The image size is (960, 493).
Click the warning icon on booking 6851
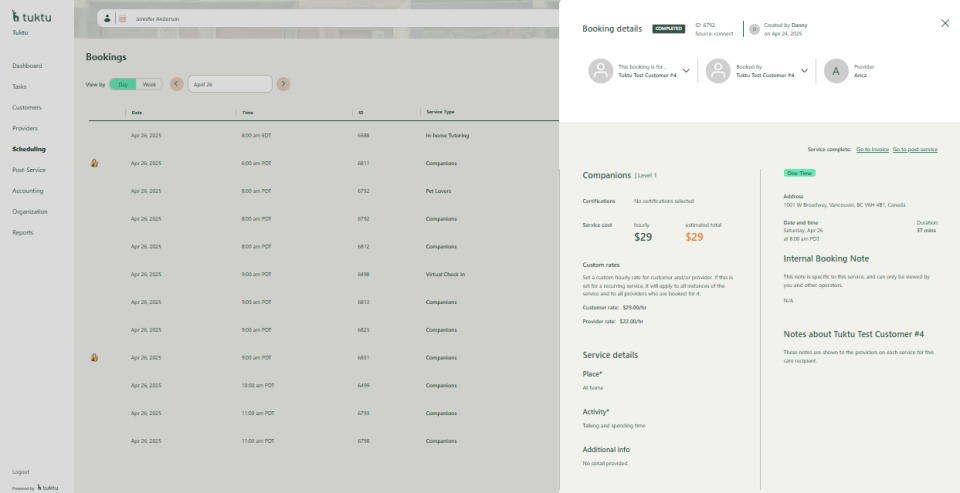coord(94,357)
